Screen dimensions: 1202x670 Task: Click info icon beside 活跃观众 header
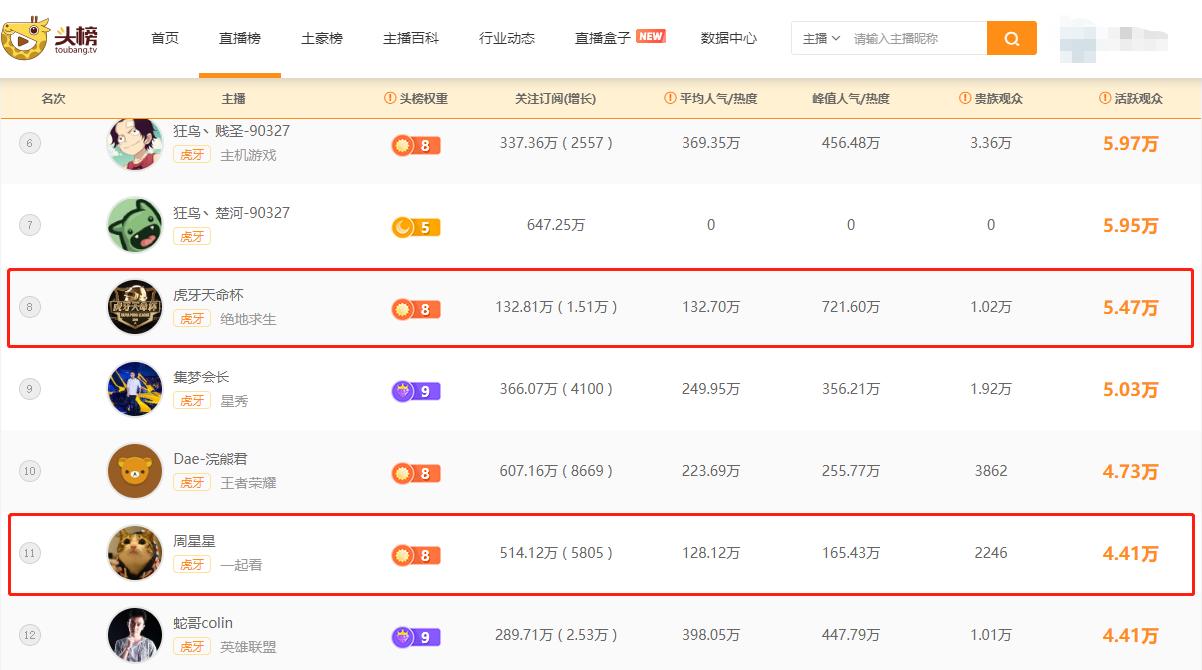tap(1105, 99)
